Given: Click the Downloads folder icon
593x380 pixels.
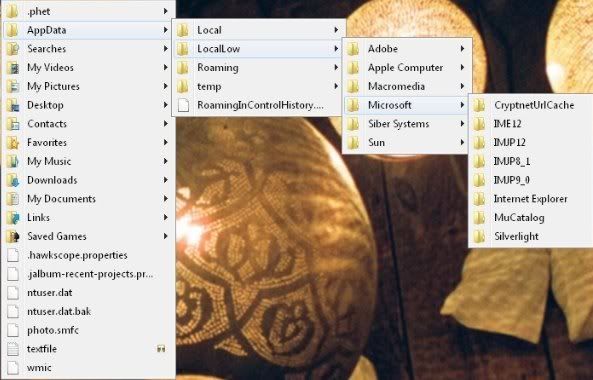Looking at the screenshot, I should click(12, 180).
